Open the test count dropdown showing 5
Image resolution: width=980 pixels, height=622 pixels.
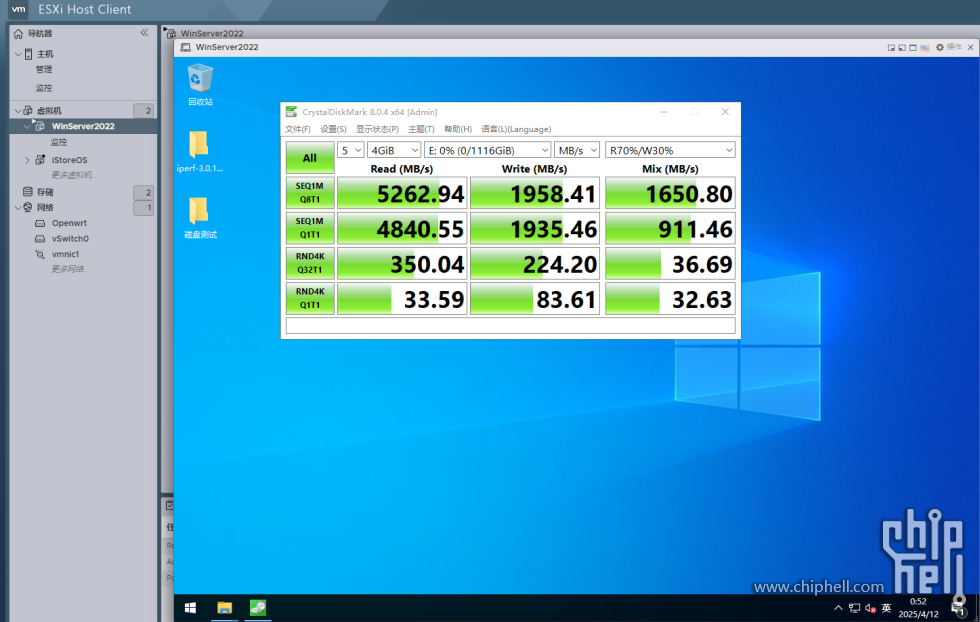[351, 150]
